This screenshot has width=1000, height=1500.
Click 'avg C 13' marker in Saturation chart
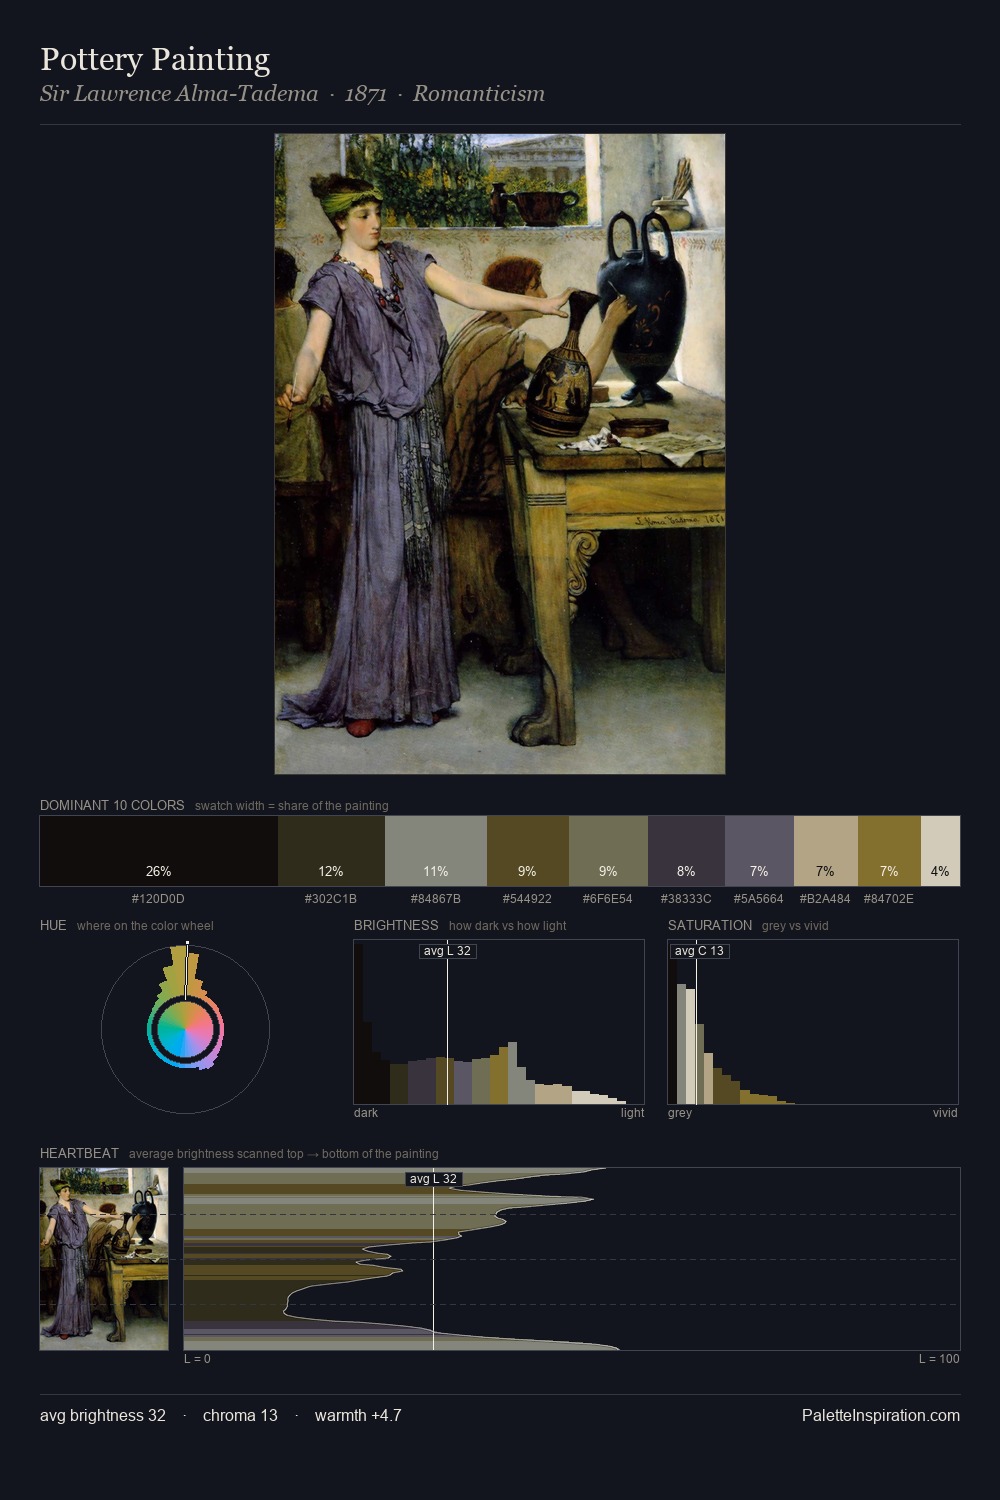[699, 951]
